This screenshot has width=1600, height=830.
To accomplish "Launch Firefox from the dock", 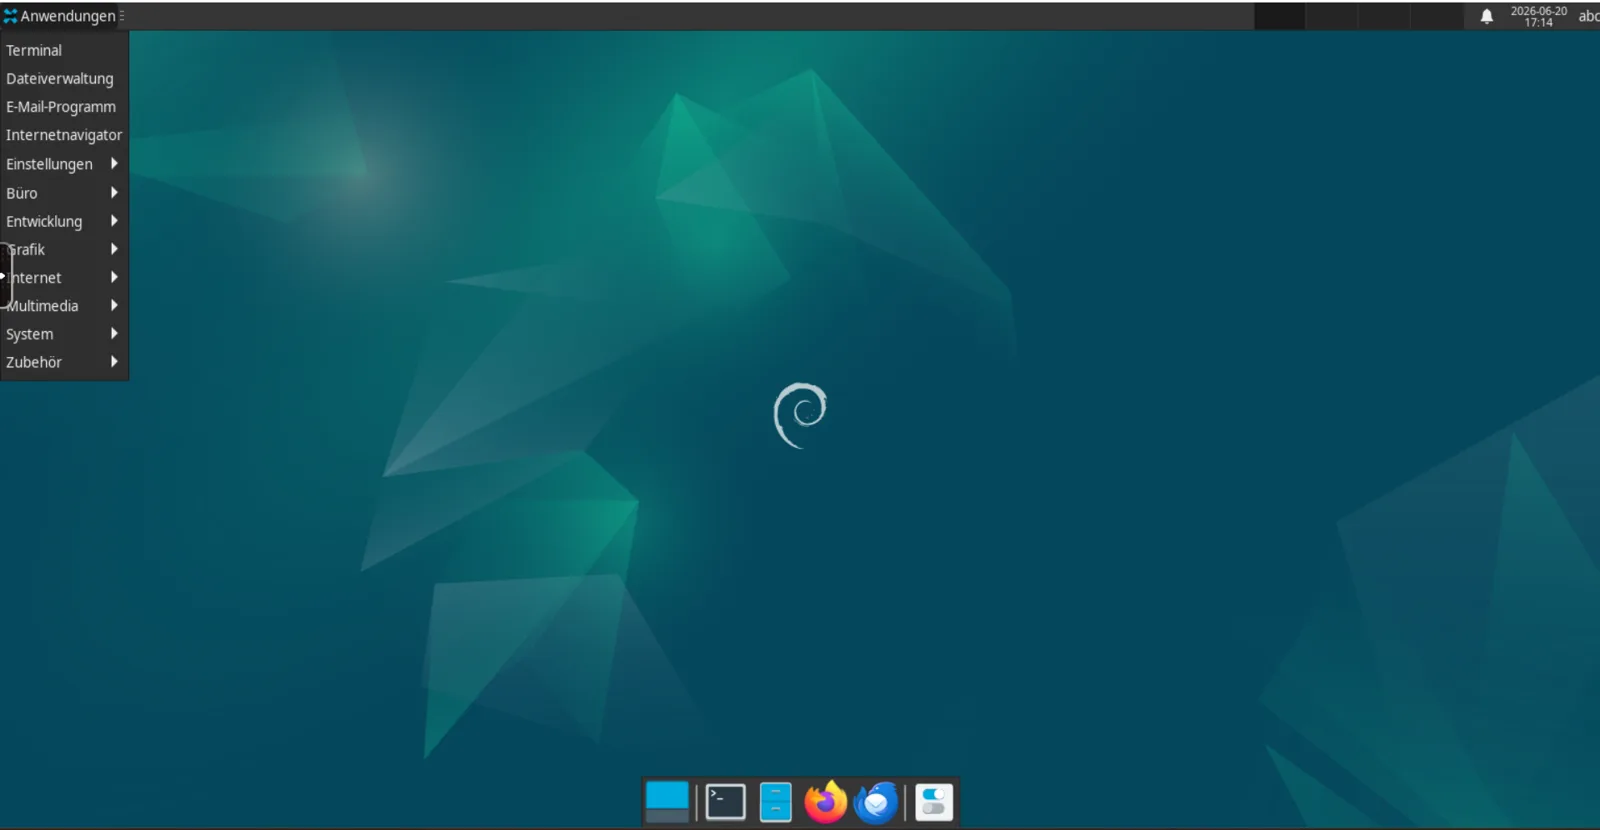I will click(x=825, y=802).
